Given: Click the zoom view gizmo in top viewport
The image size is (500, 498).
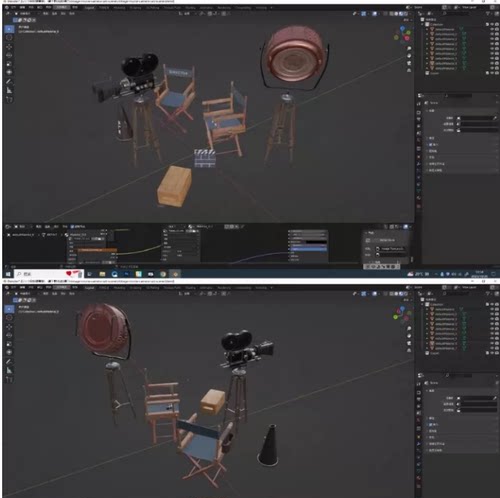Looking at the screenshot, I should click(x=409, y=48).
